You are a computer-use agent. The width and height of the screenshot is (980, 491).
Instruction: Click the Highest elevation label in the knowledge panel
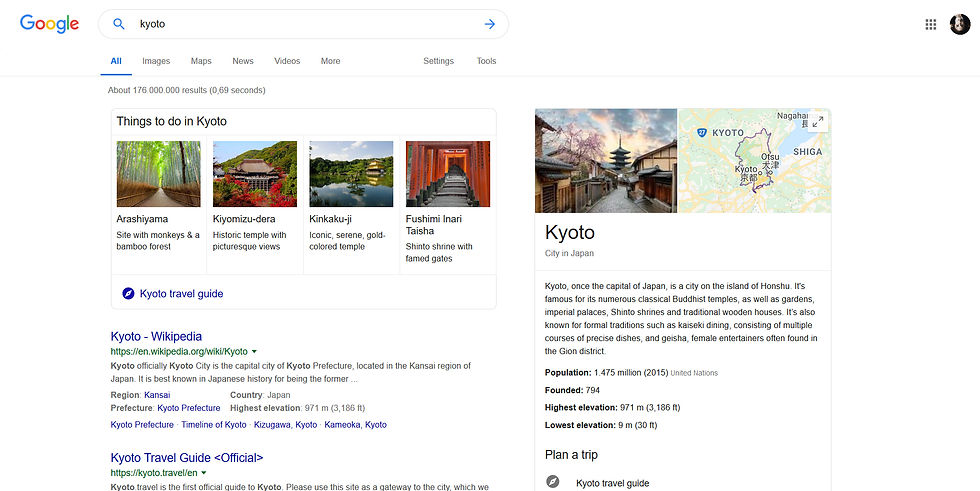click(581, 408)
